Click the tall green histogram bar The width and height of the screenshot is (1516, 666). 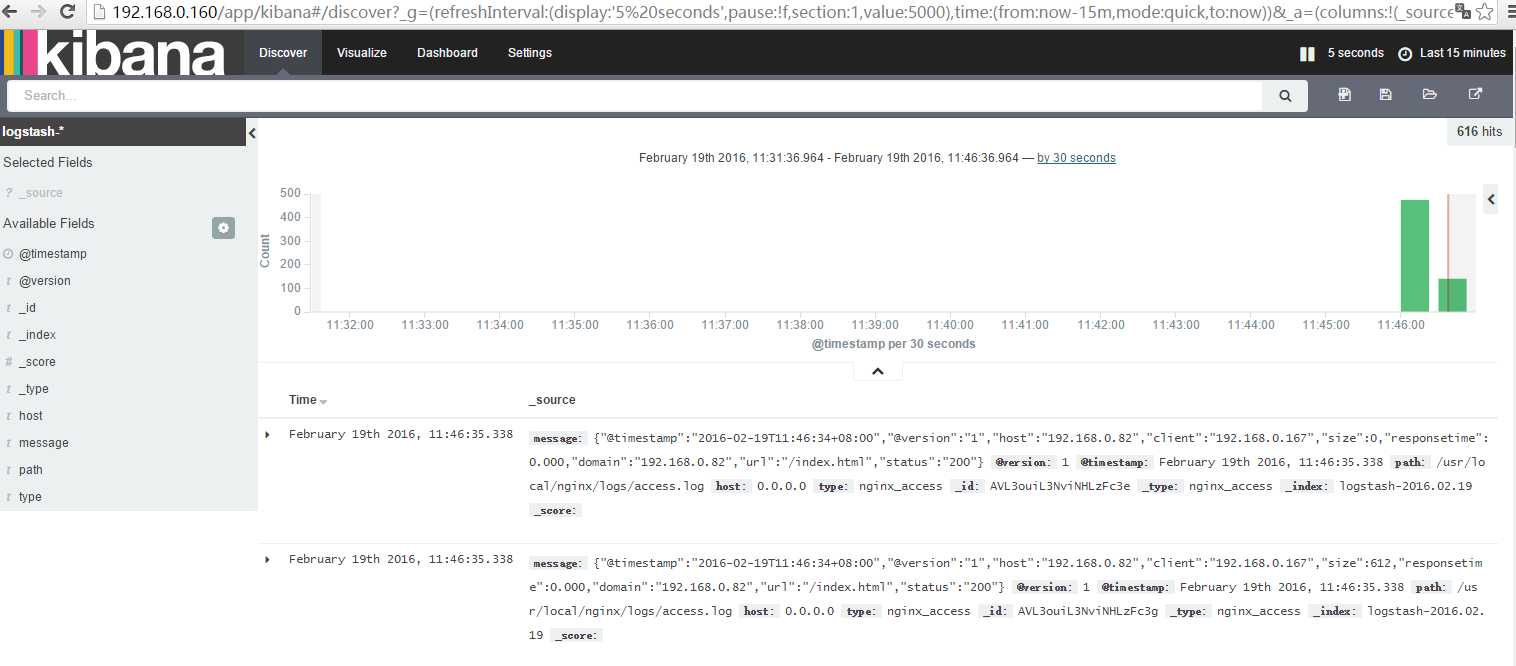[1414, 256]
